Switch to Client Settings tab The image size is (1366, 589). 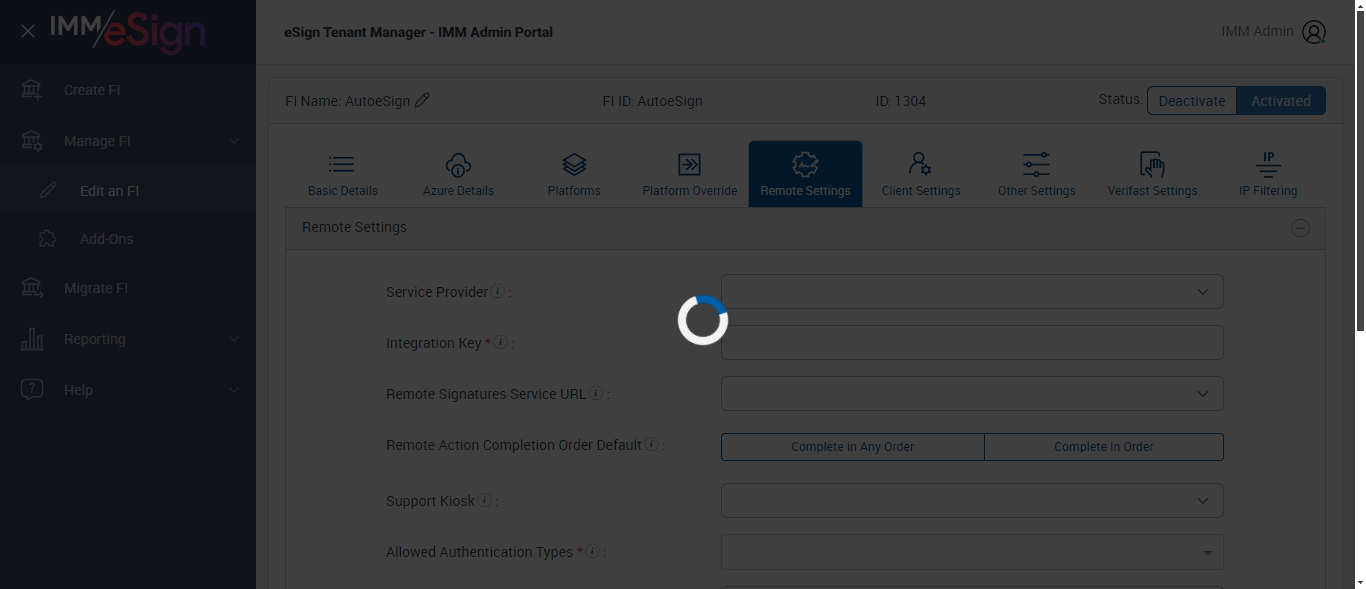click(921, 174)
